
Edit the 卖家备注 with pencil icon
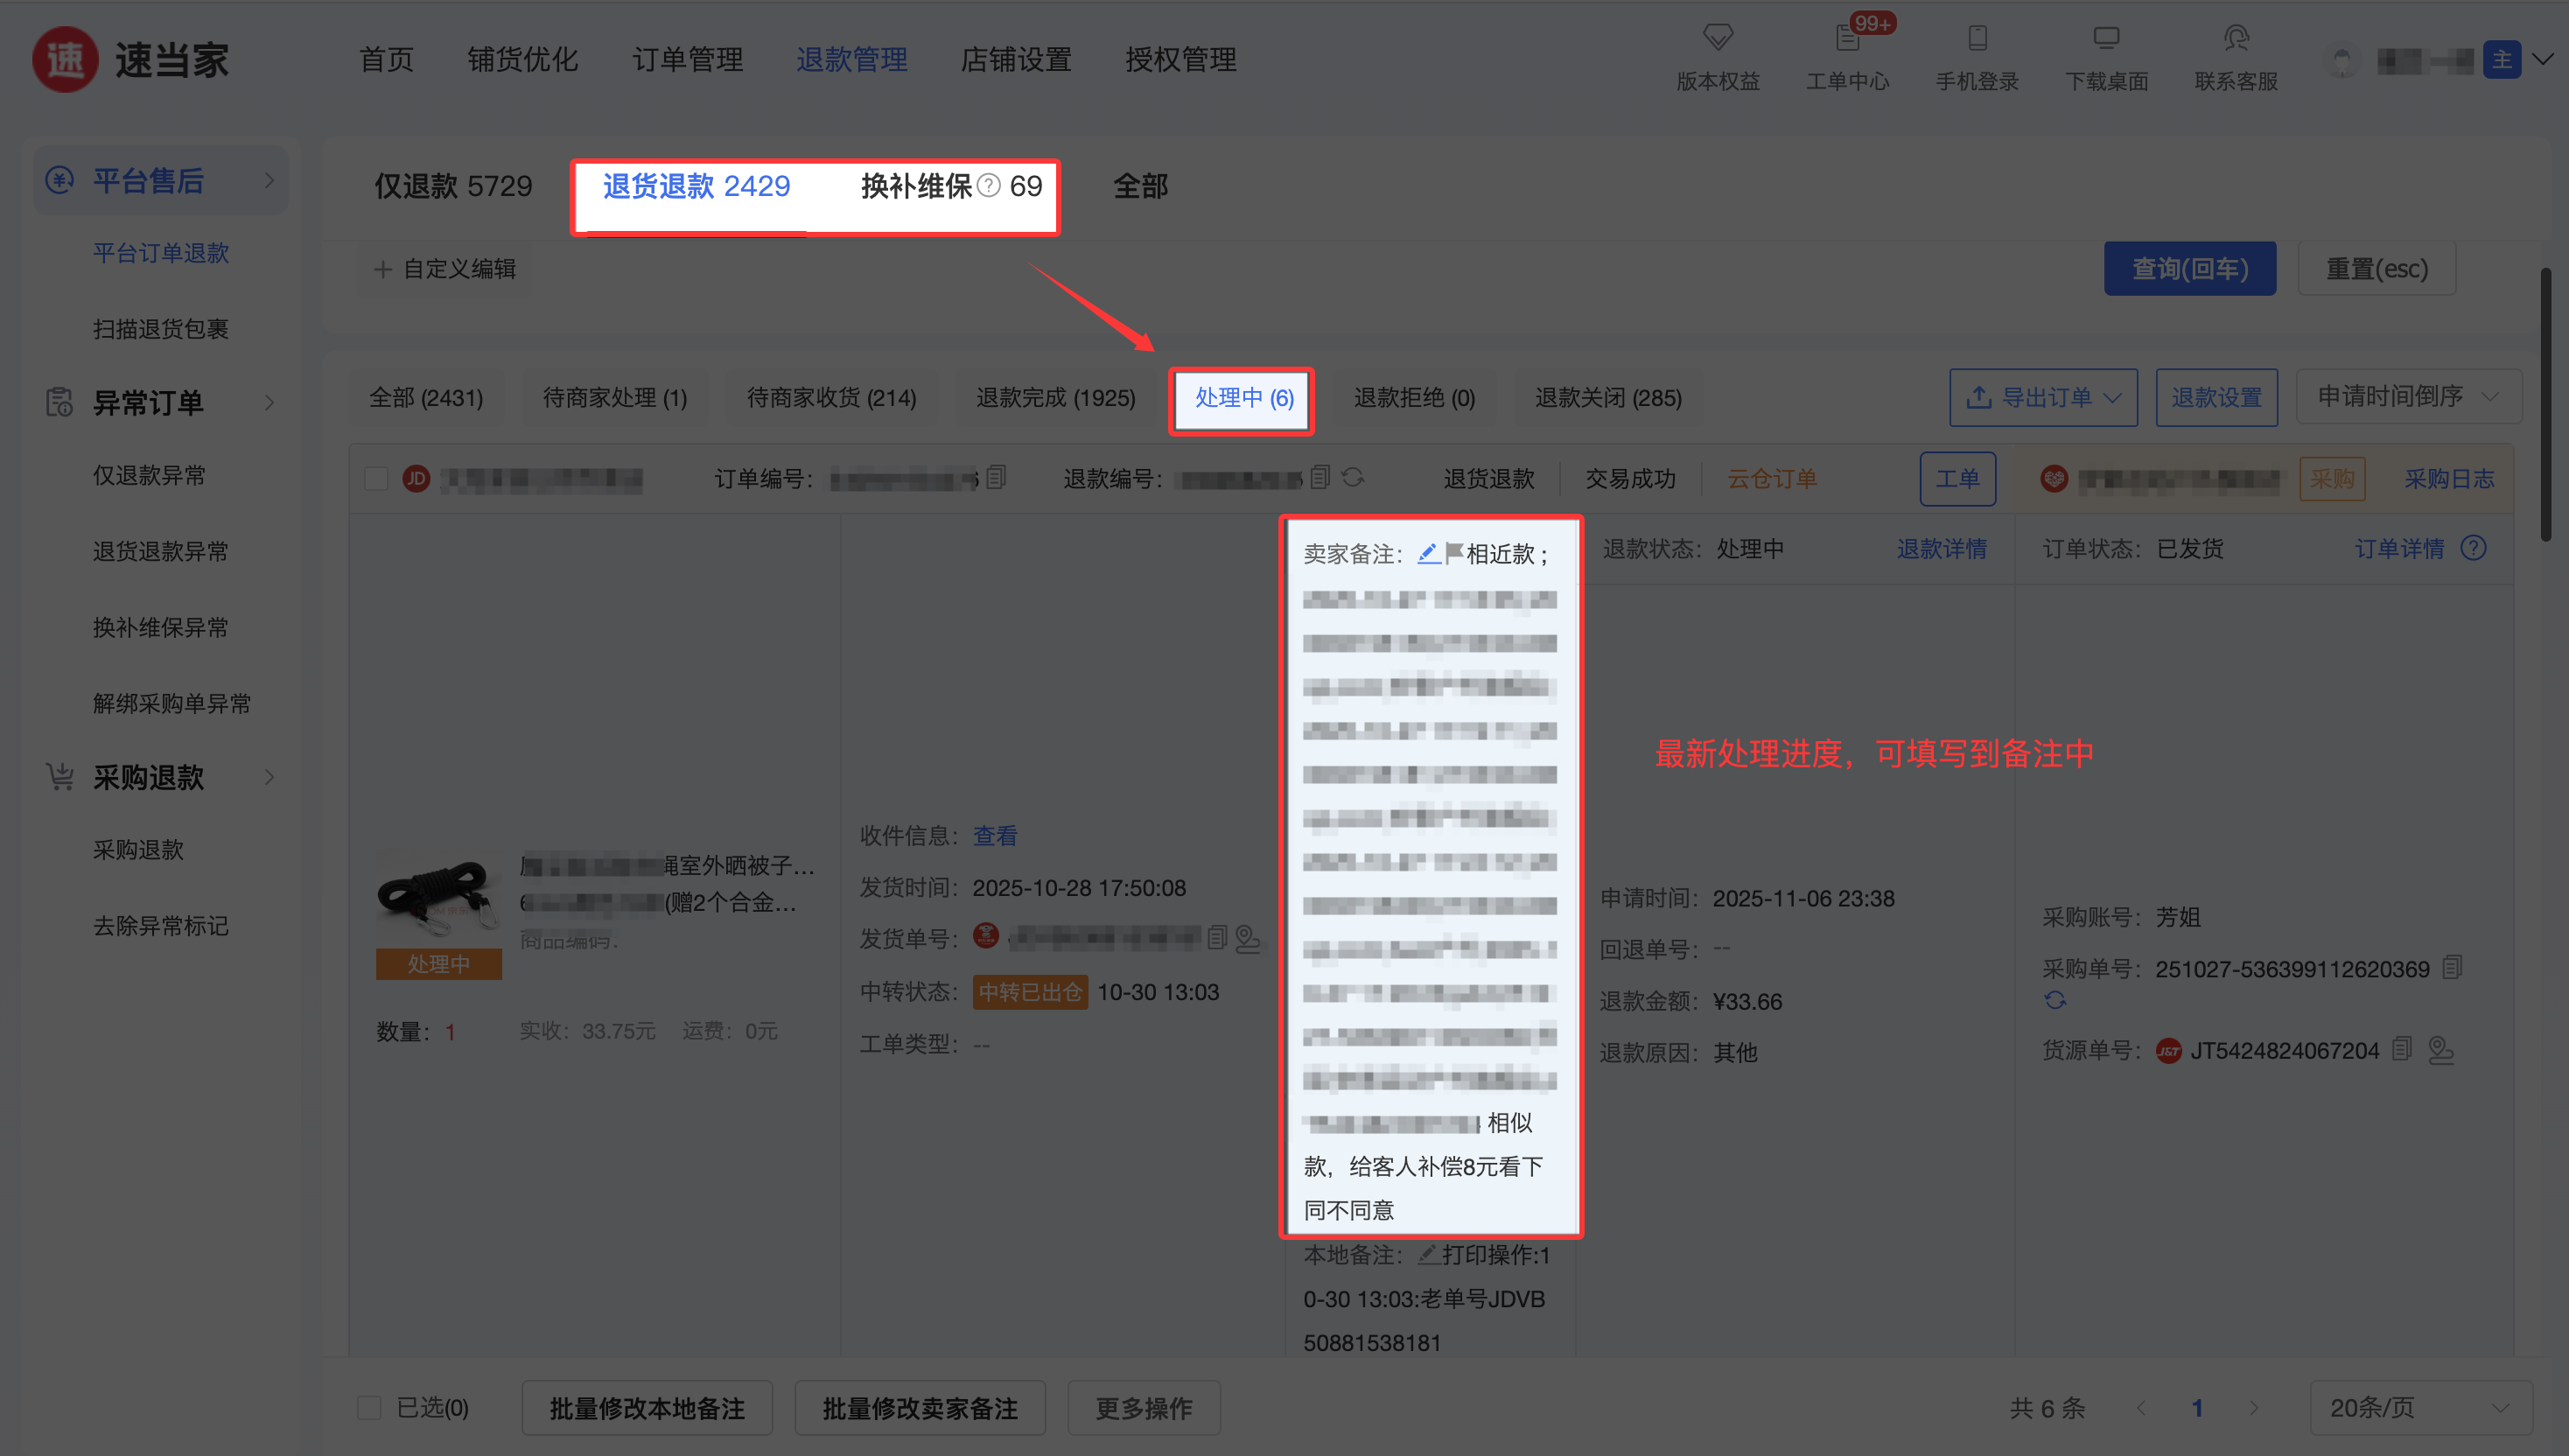coord(1428,553)
